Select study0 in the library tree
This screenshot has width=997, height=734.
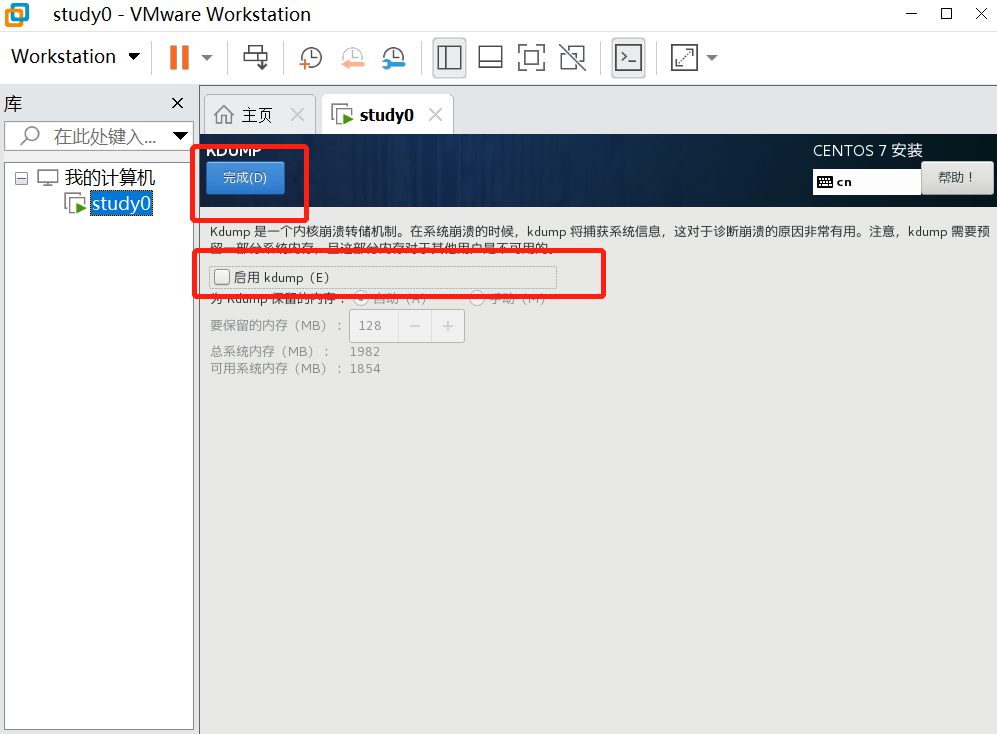tap(121, 204)
